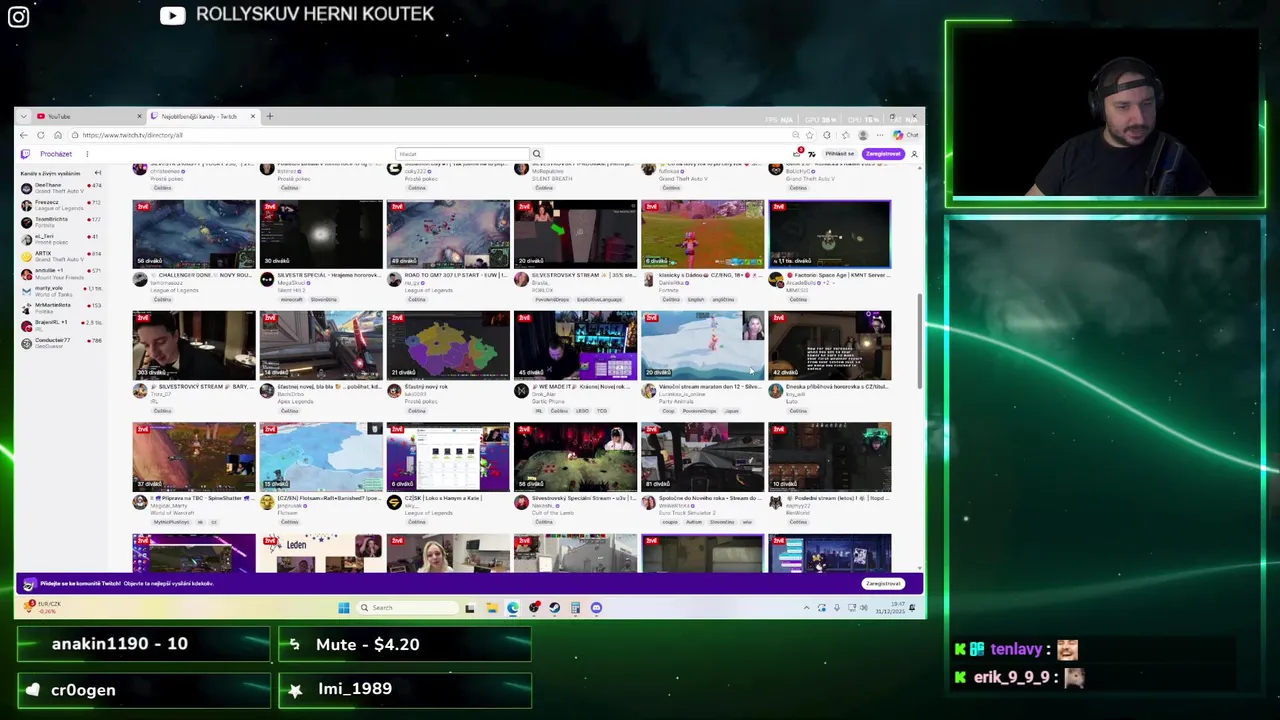Collapse the live channels sidebar

97,173
